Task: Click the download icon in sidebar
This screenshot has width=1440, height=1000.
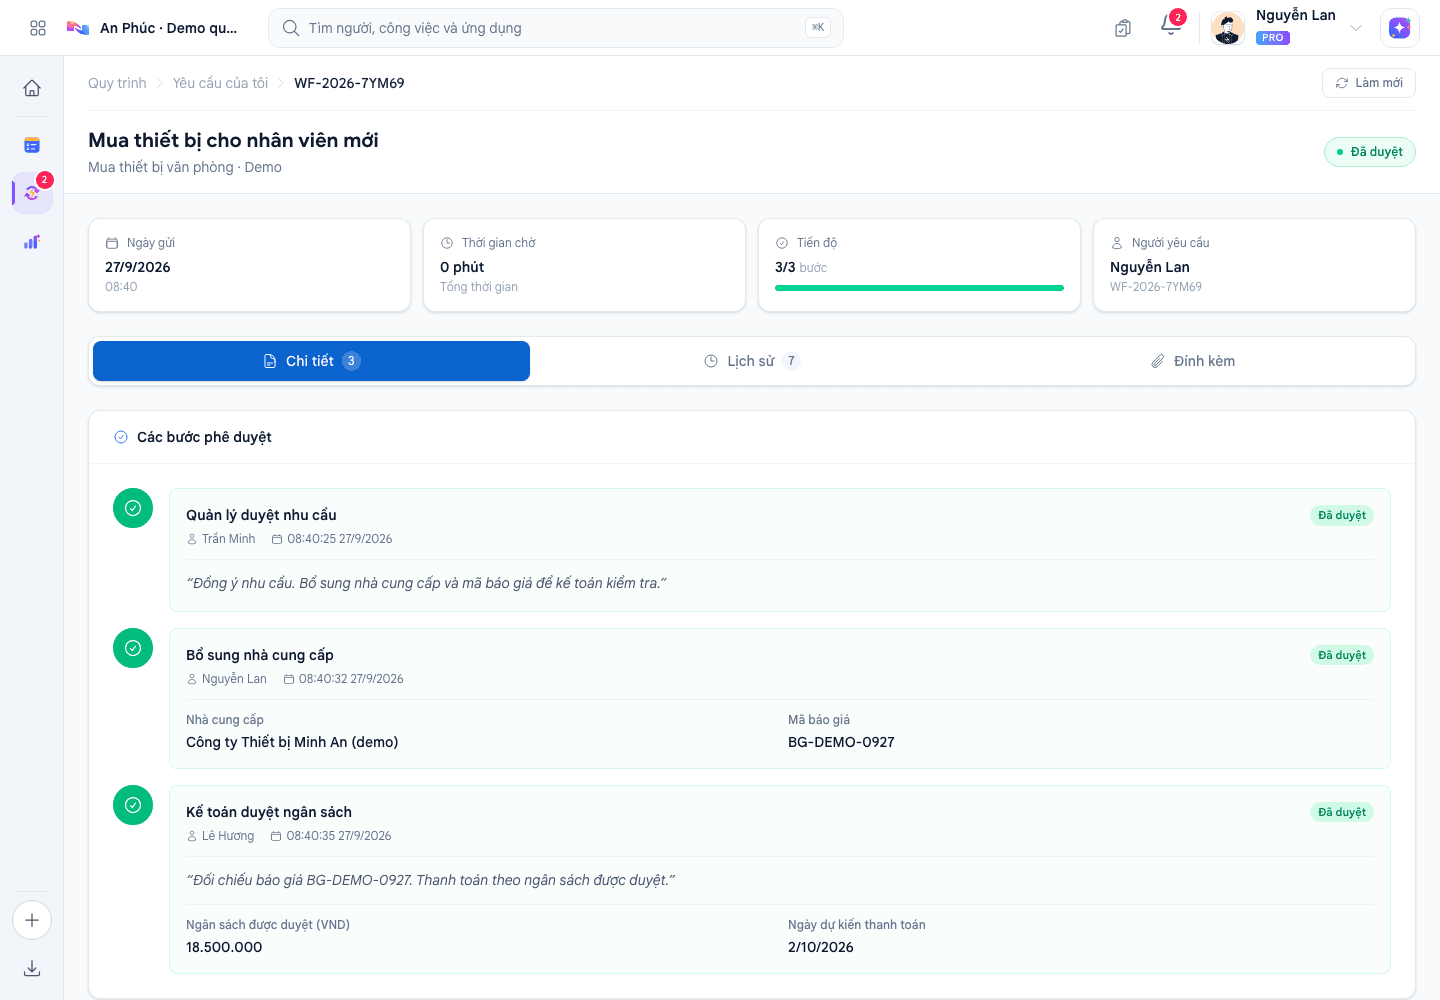Action: (x=32, y=968)
